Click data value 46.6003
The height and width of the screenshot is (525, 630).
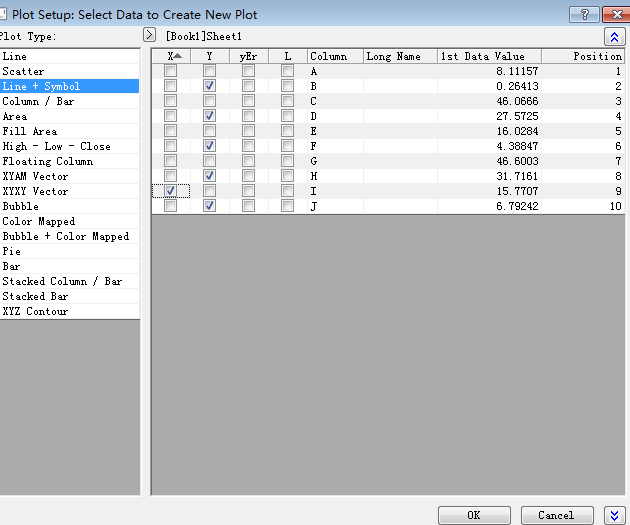tap(517, 161)
